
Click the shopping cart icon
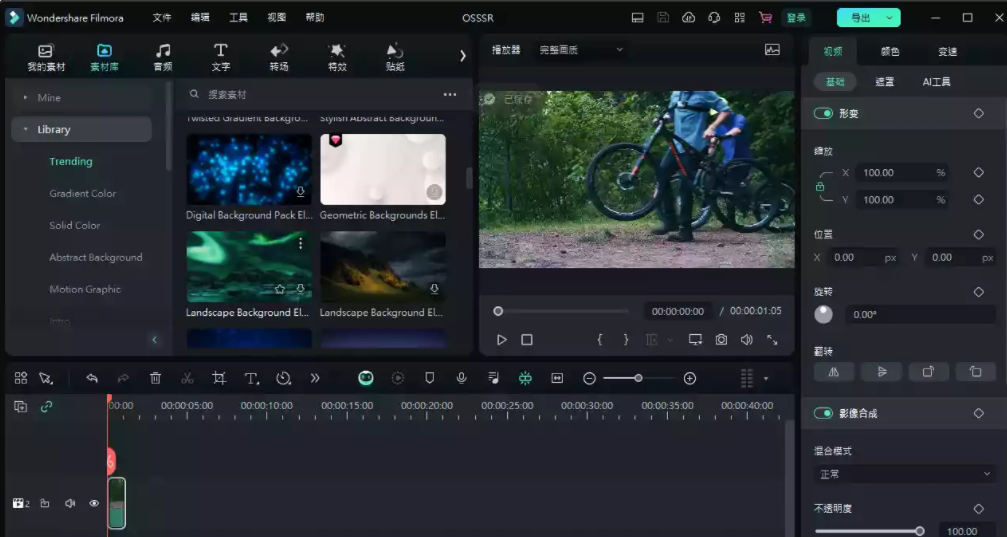[765, 18]
